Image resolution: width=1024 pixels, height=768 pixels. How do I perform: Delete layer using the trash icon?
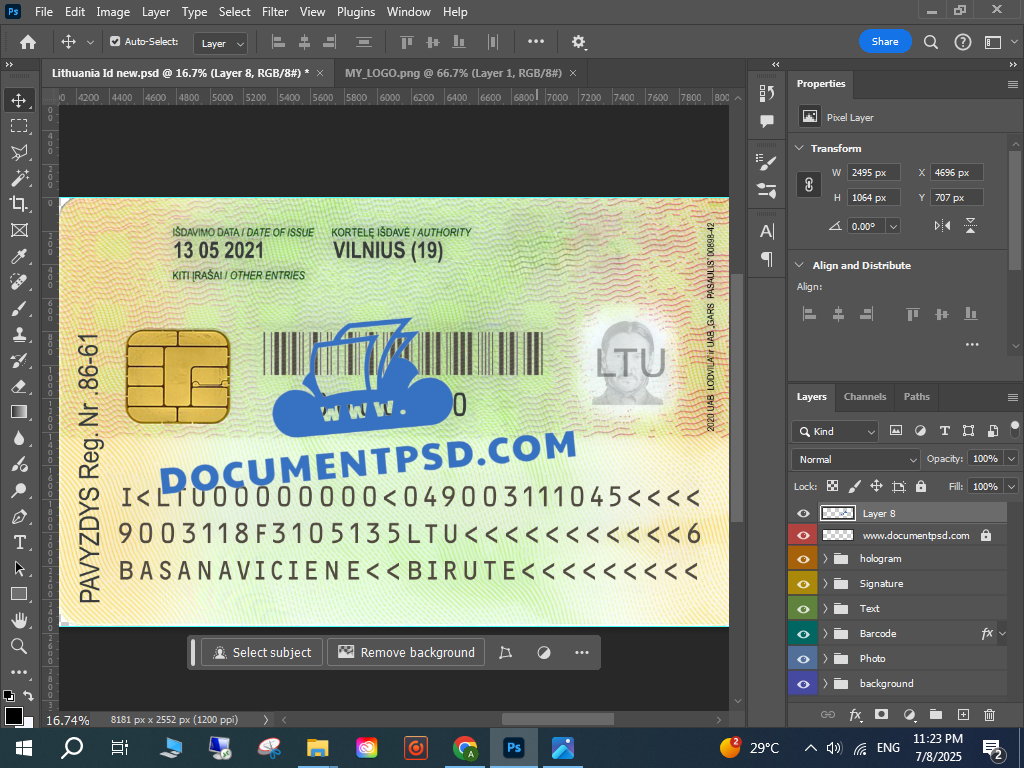[x=989, y=714]
